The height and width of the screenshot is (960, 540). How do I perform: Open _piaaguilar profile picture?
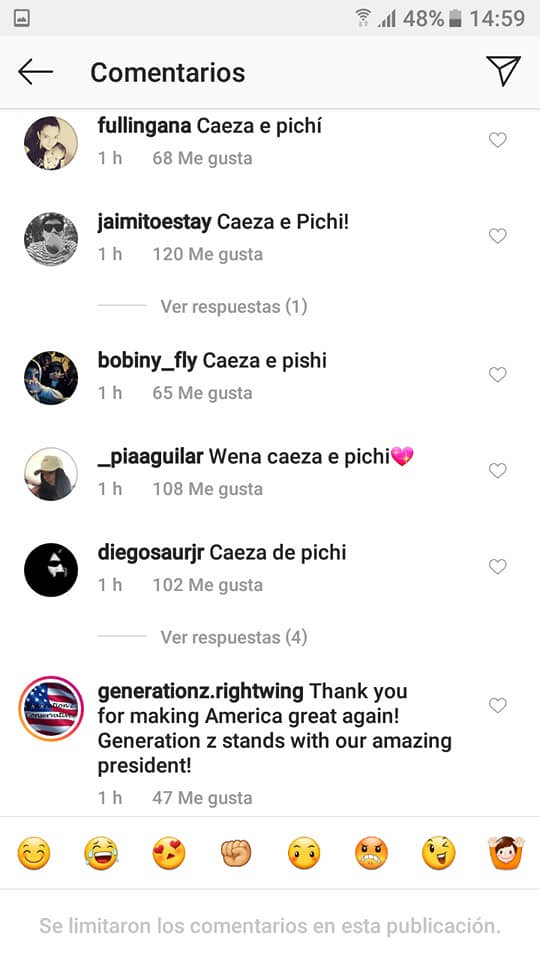tap(51, 474)
